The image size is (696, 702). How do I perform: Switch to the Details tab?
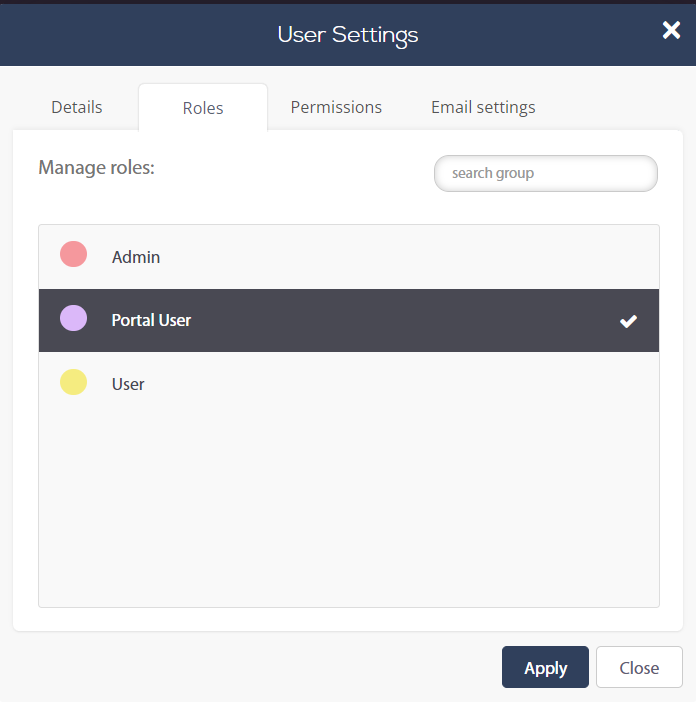click(77, 107)
